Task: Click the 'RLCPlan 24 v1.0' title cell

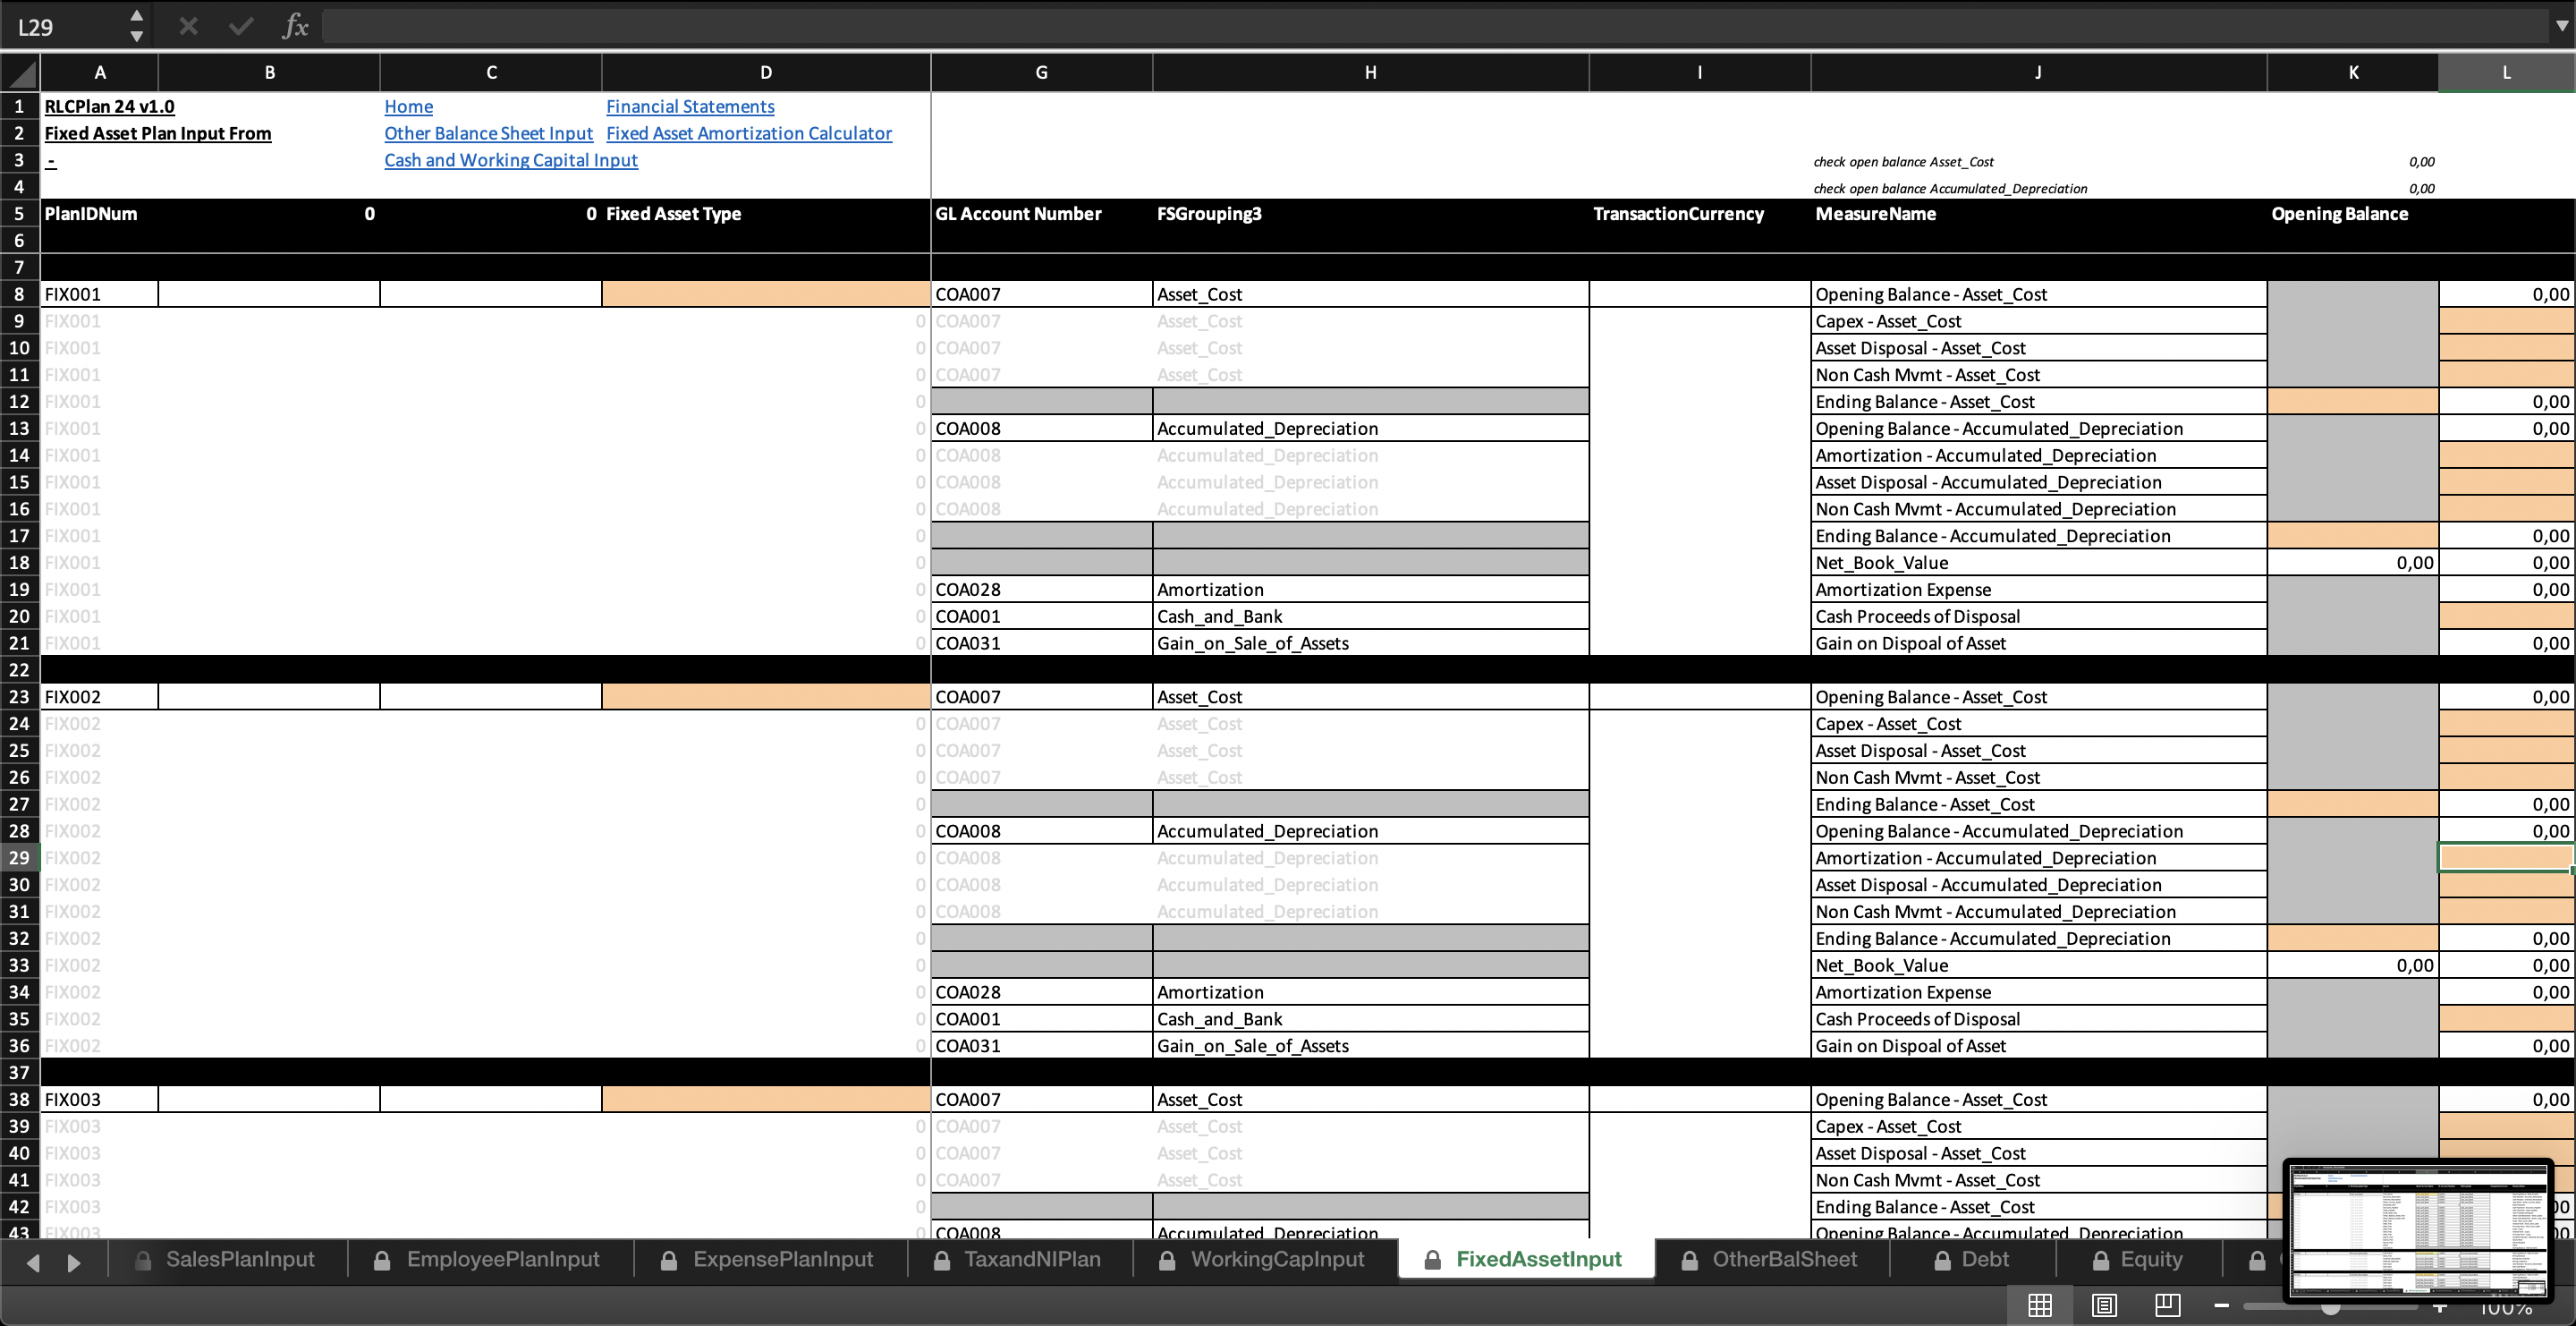Action: pos(109,106)
